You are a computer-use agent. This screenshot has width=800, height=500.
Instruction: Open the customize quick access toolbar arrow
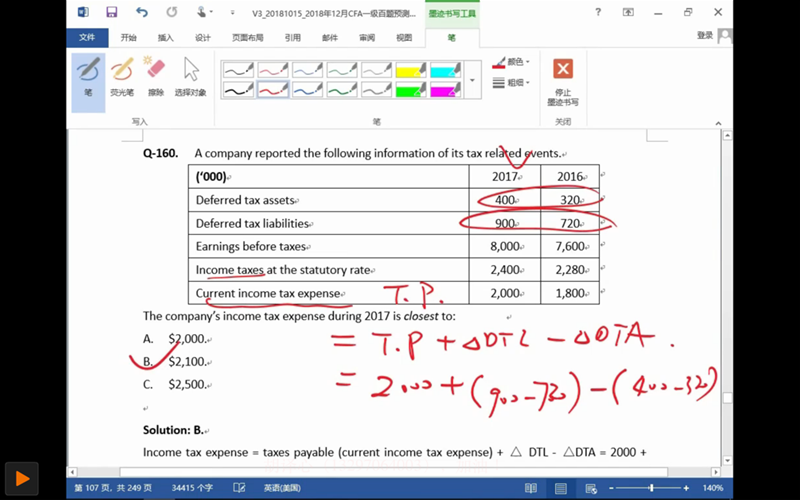[233, 13]
